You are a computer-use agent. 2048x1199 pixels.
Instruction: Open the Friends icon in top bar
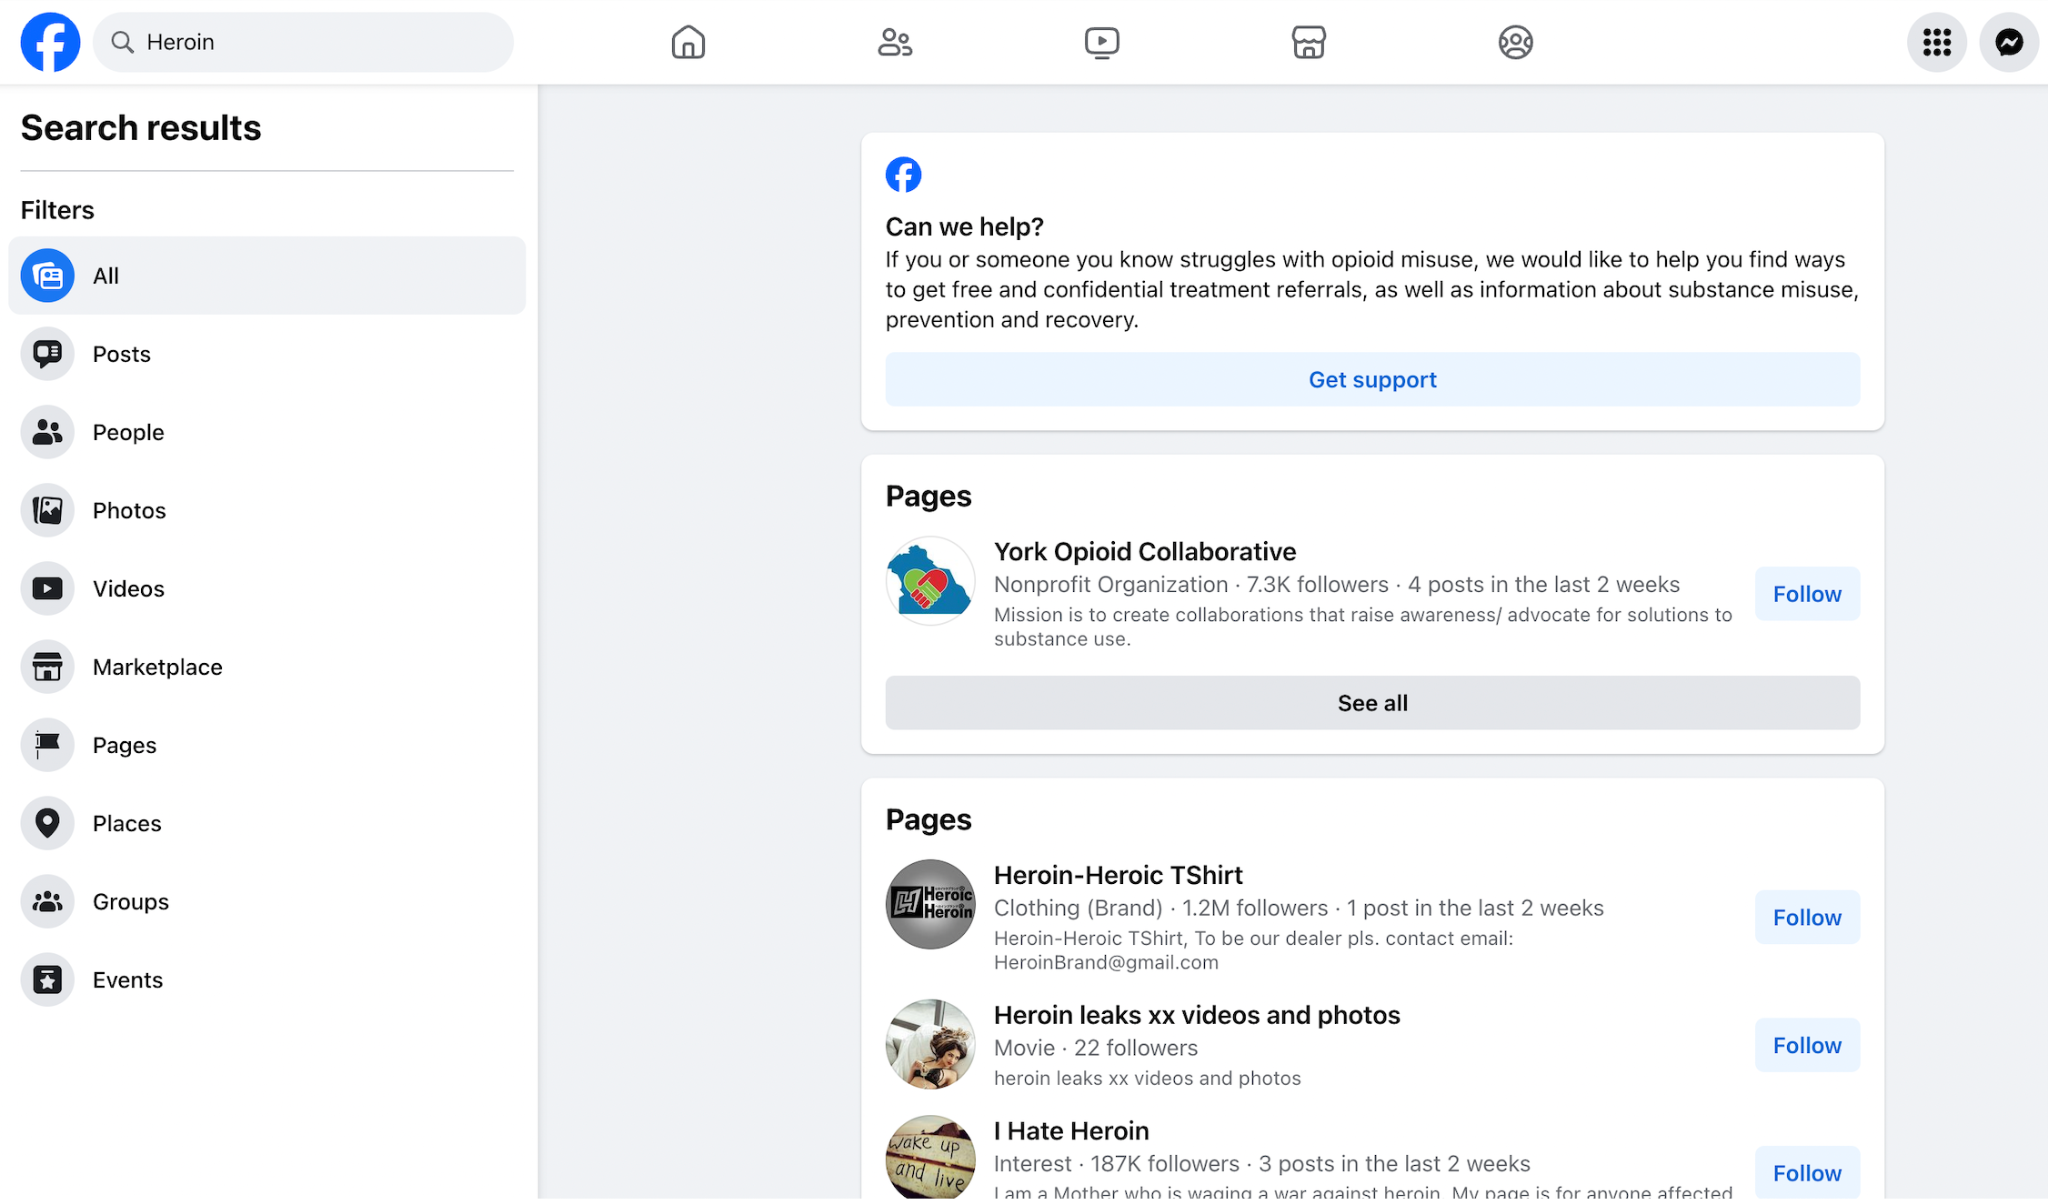[895, 42]
